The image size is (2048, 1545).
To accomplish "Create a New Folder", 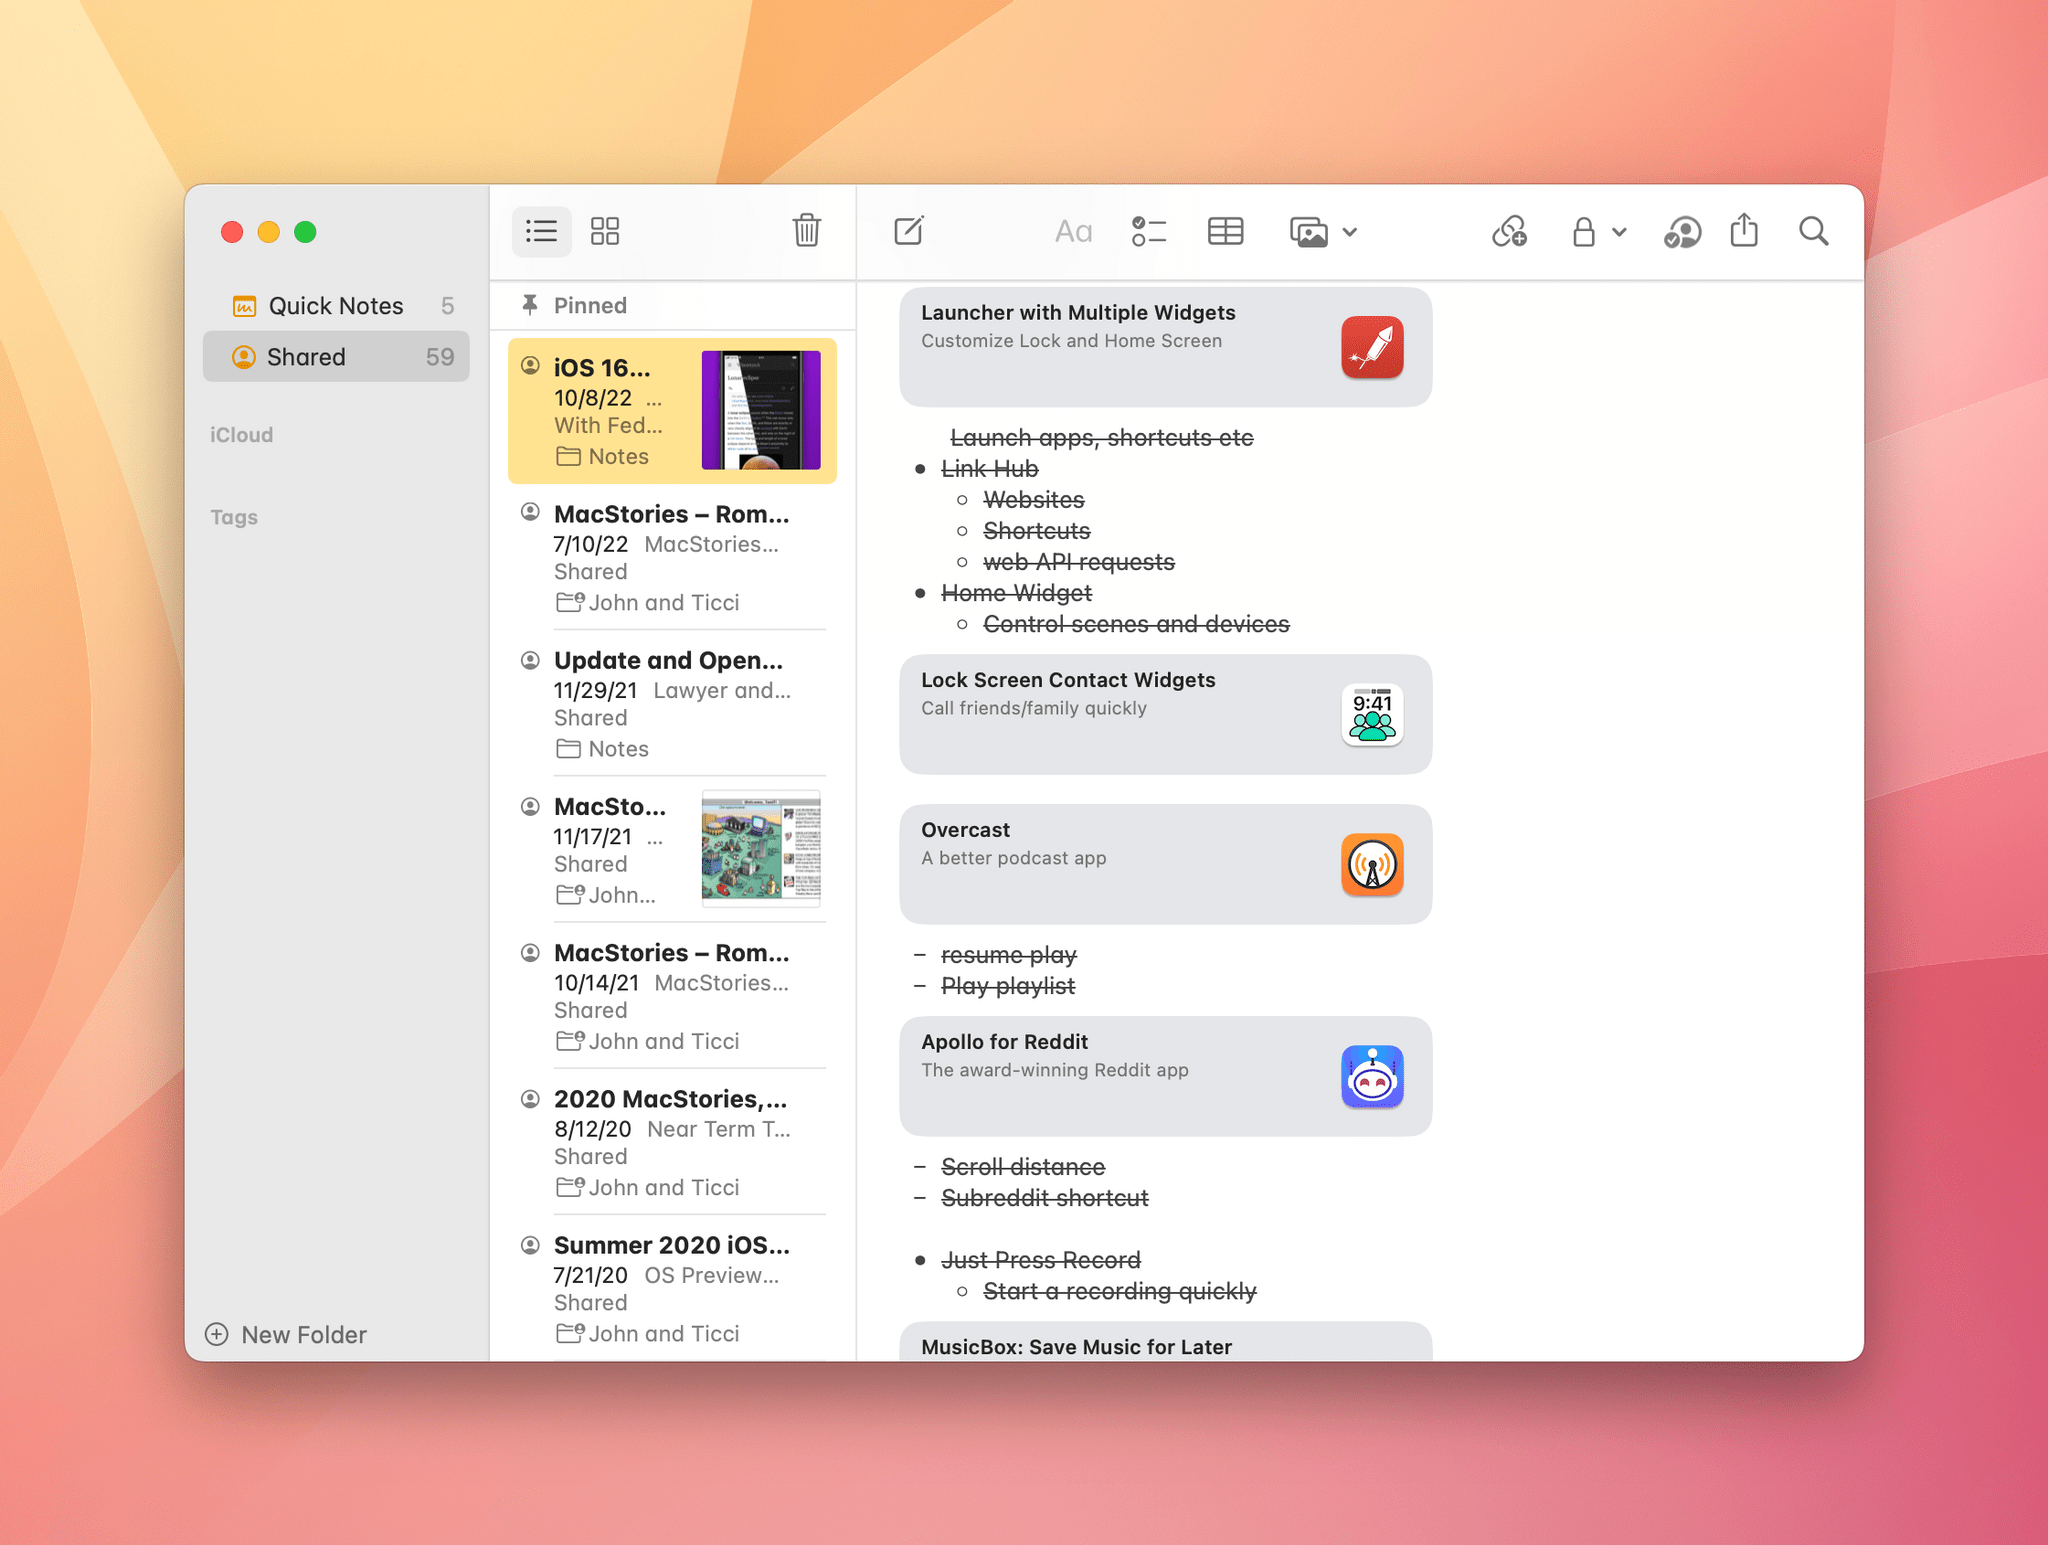I will coord(286,1334).
